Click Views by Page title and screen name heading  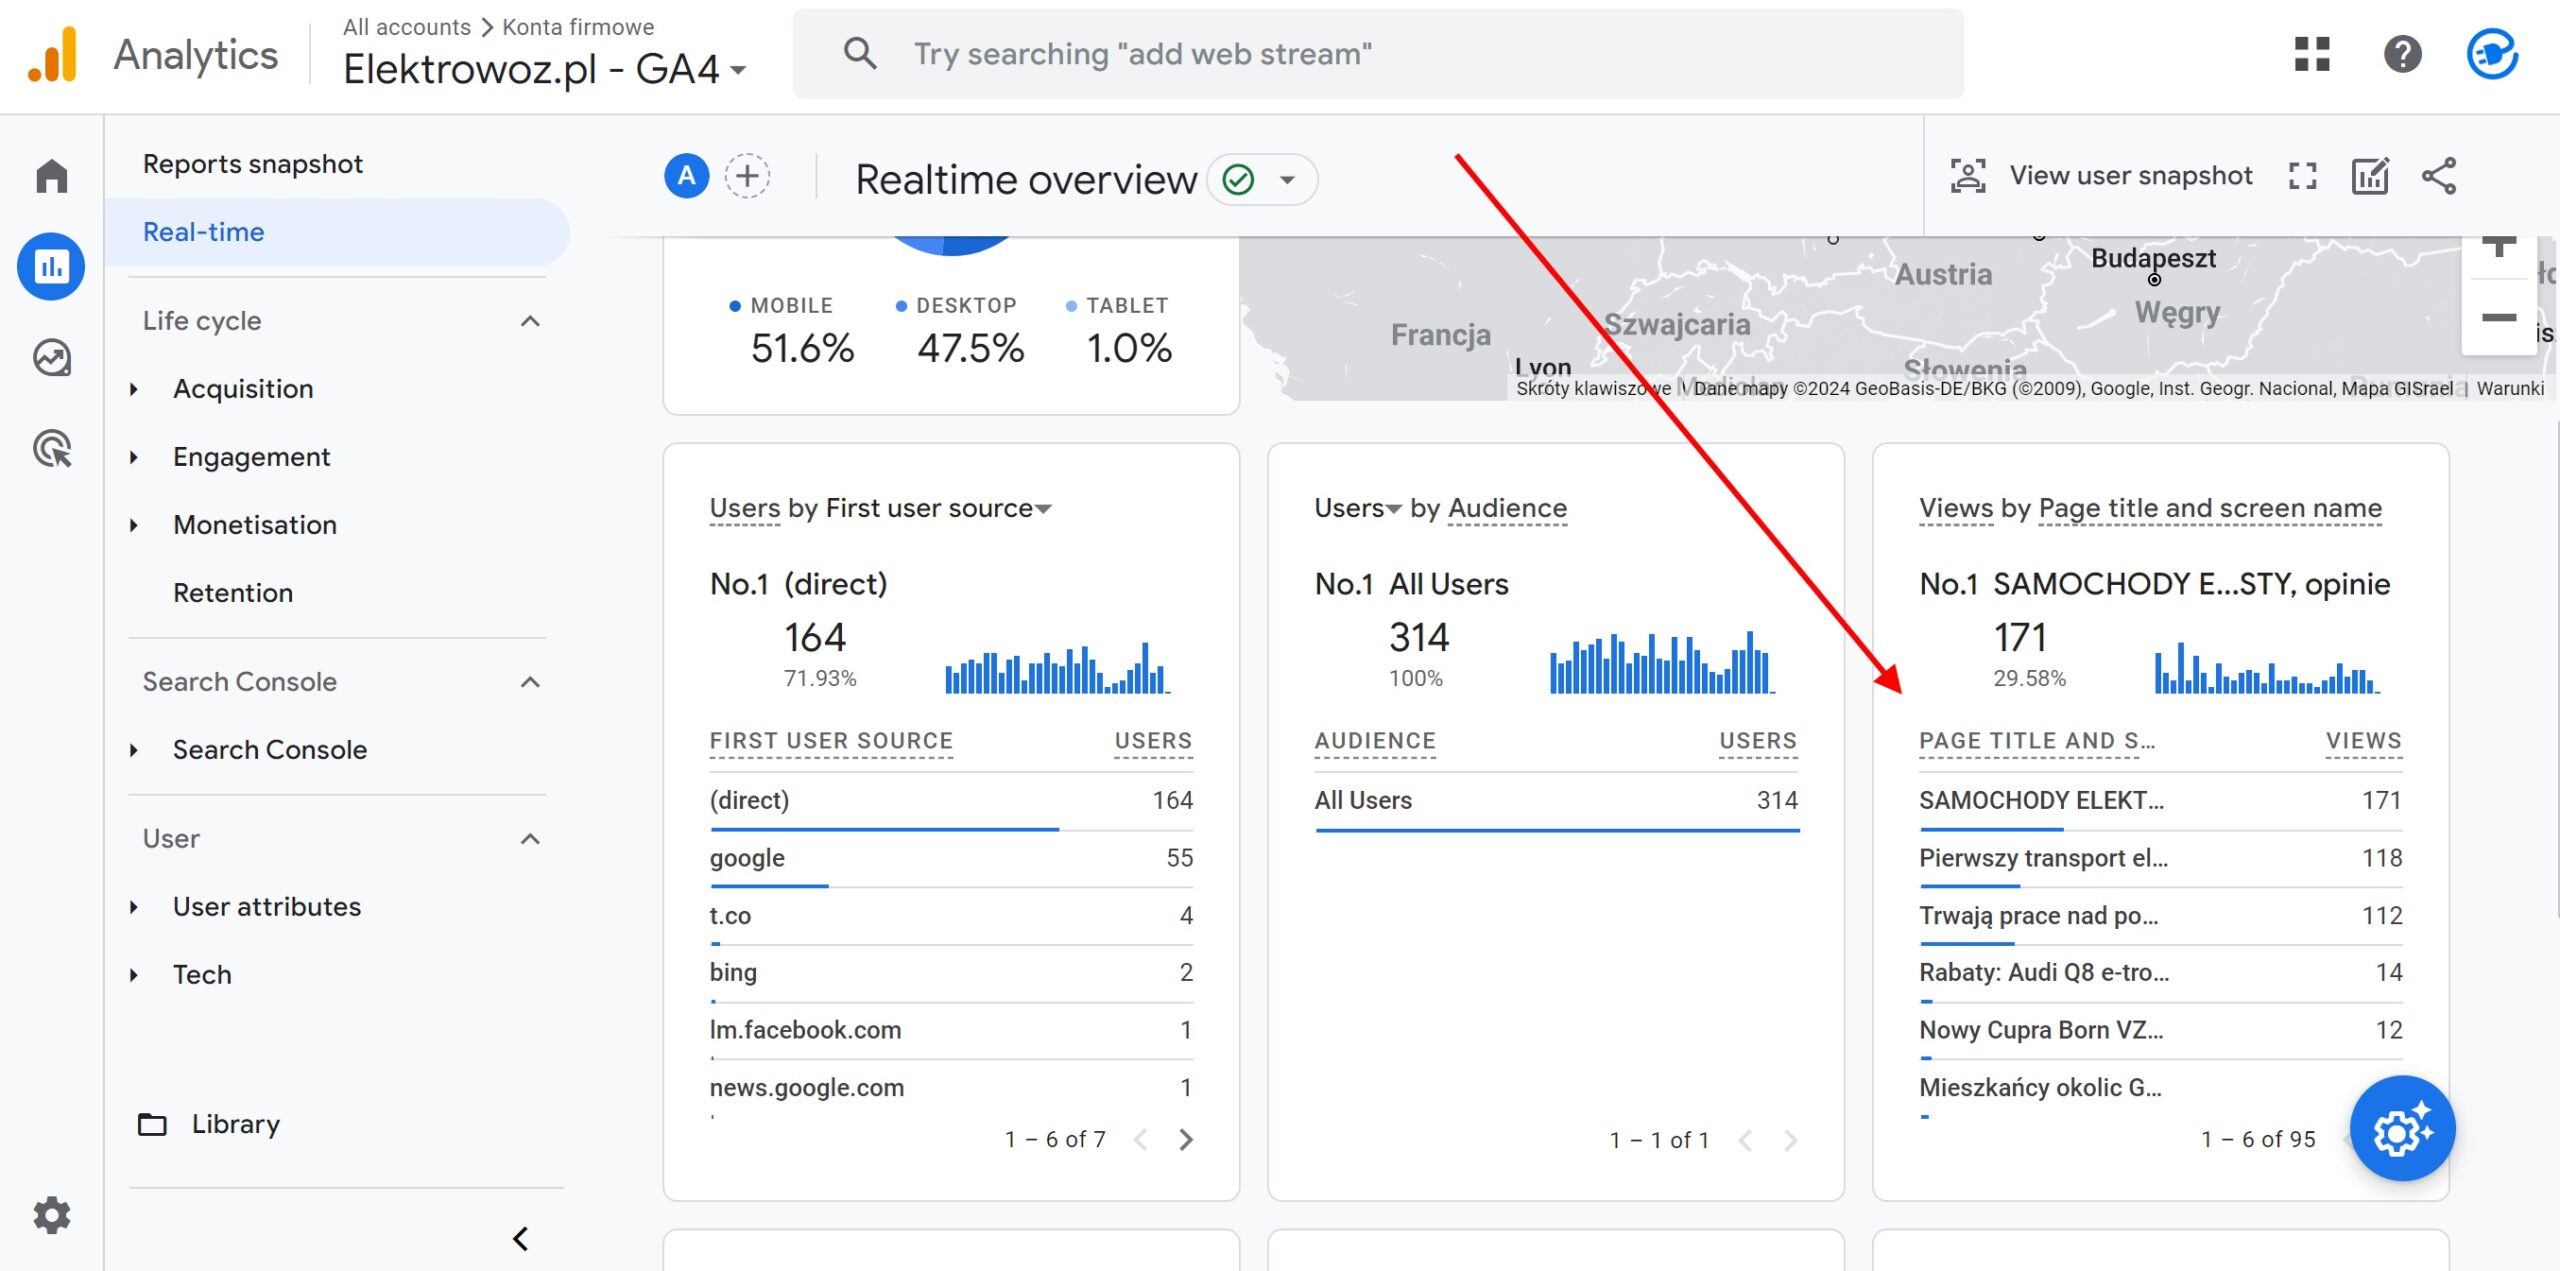[2151, 508]
